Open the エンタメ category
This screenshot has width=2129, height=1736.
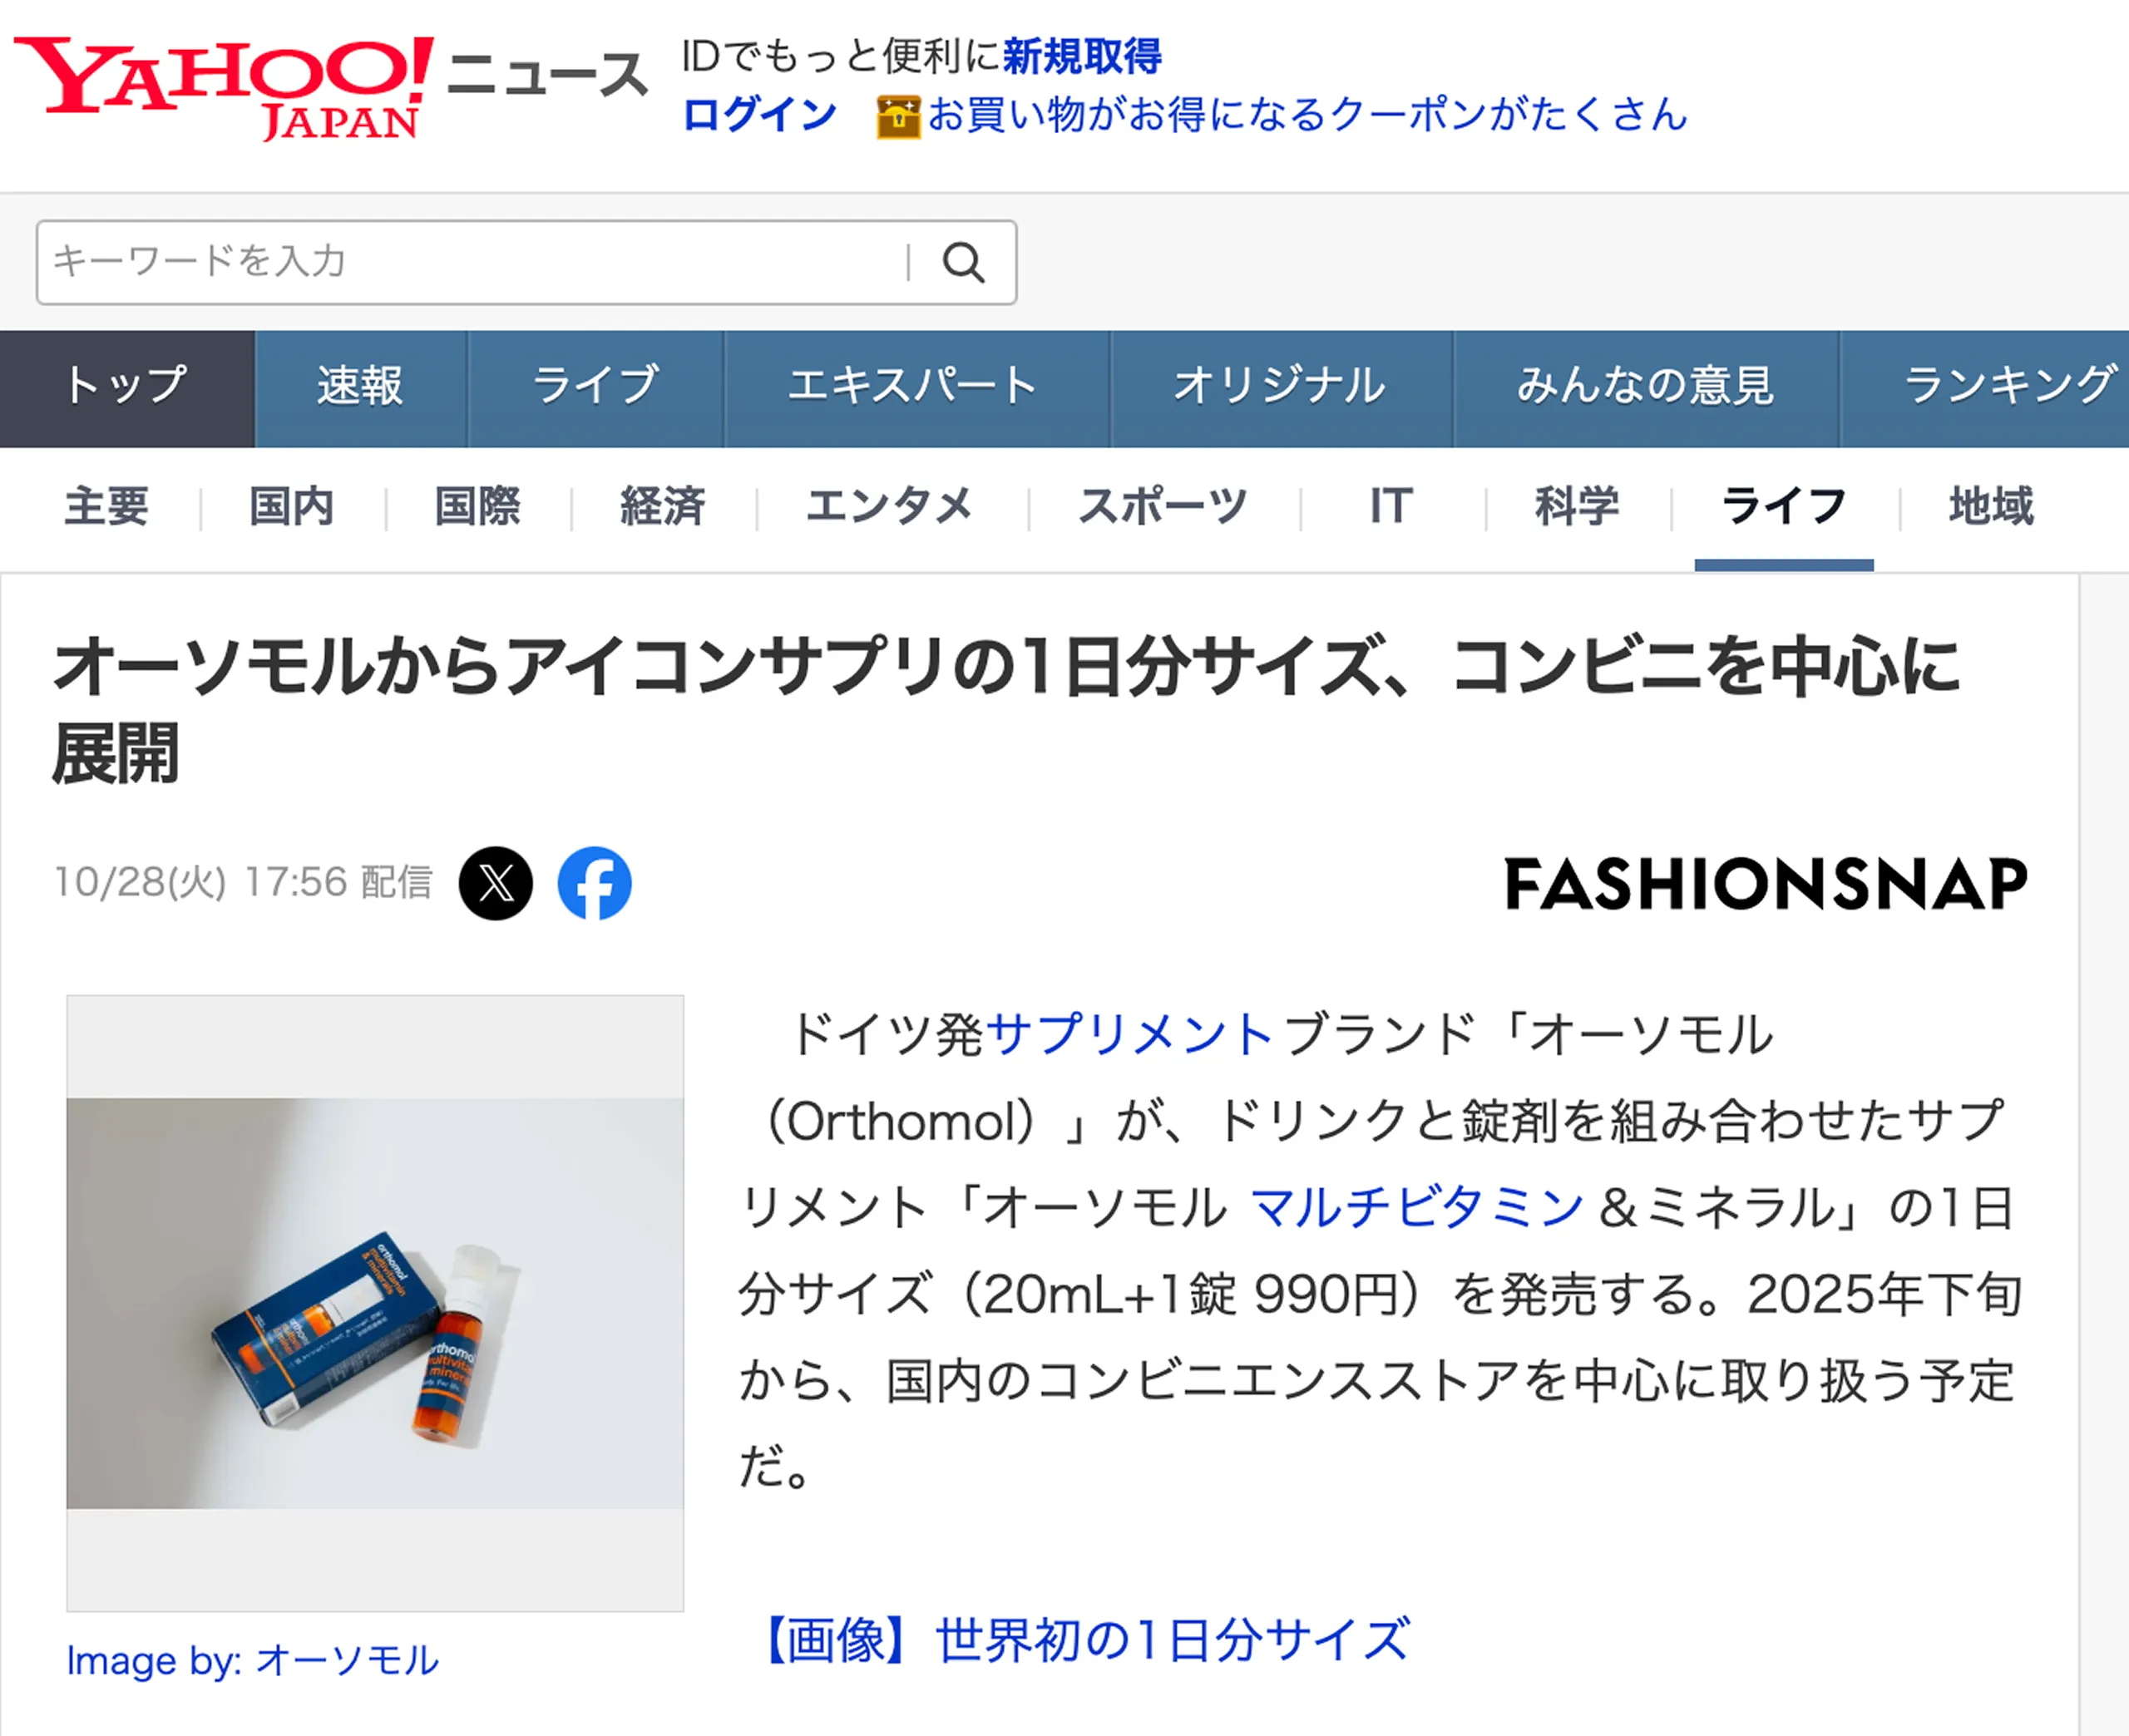click(x=890, y=506)
